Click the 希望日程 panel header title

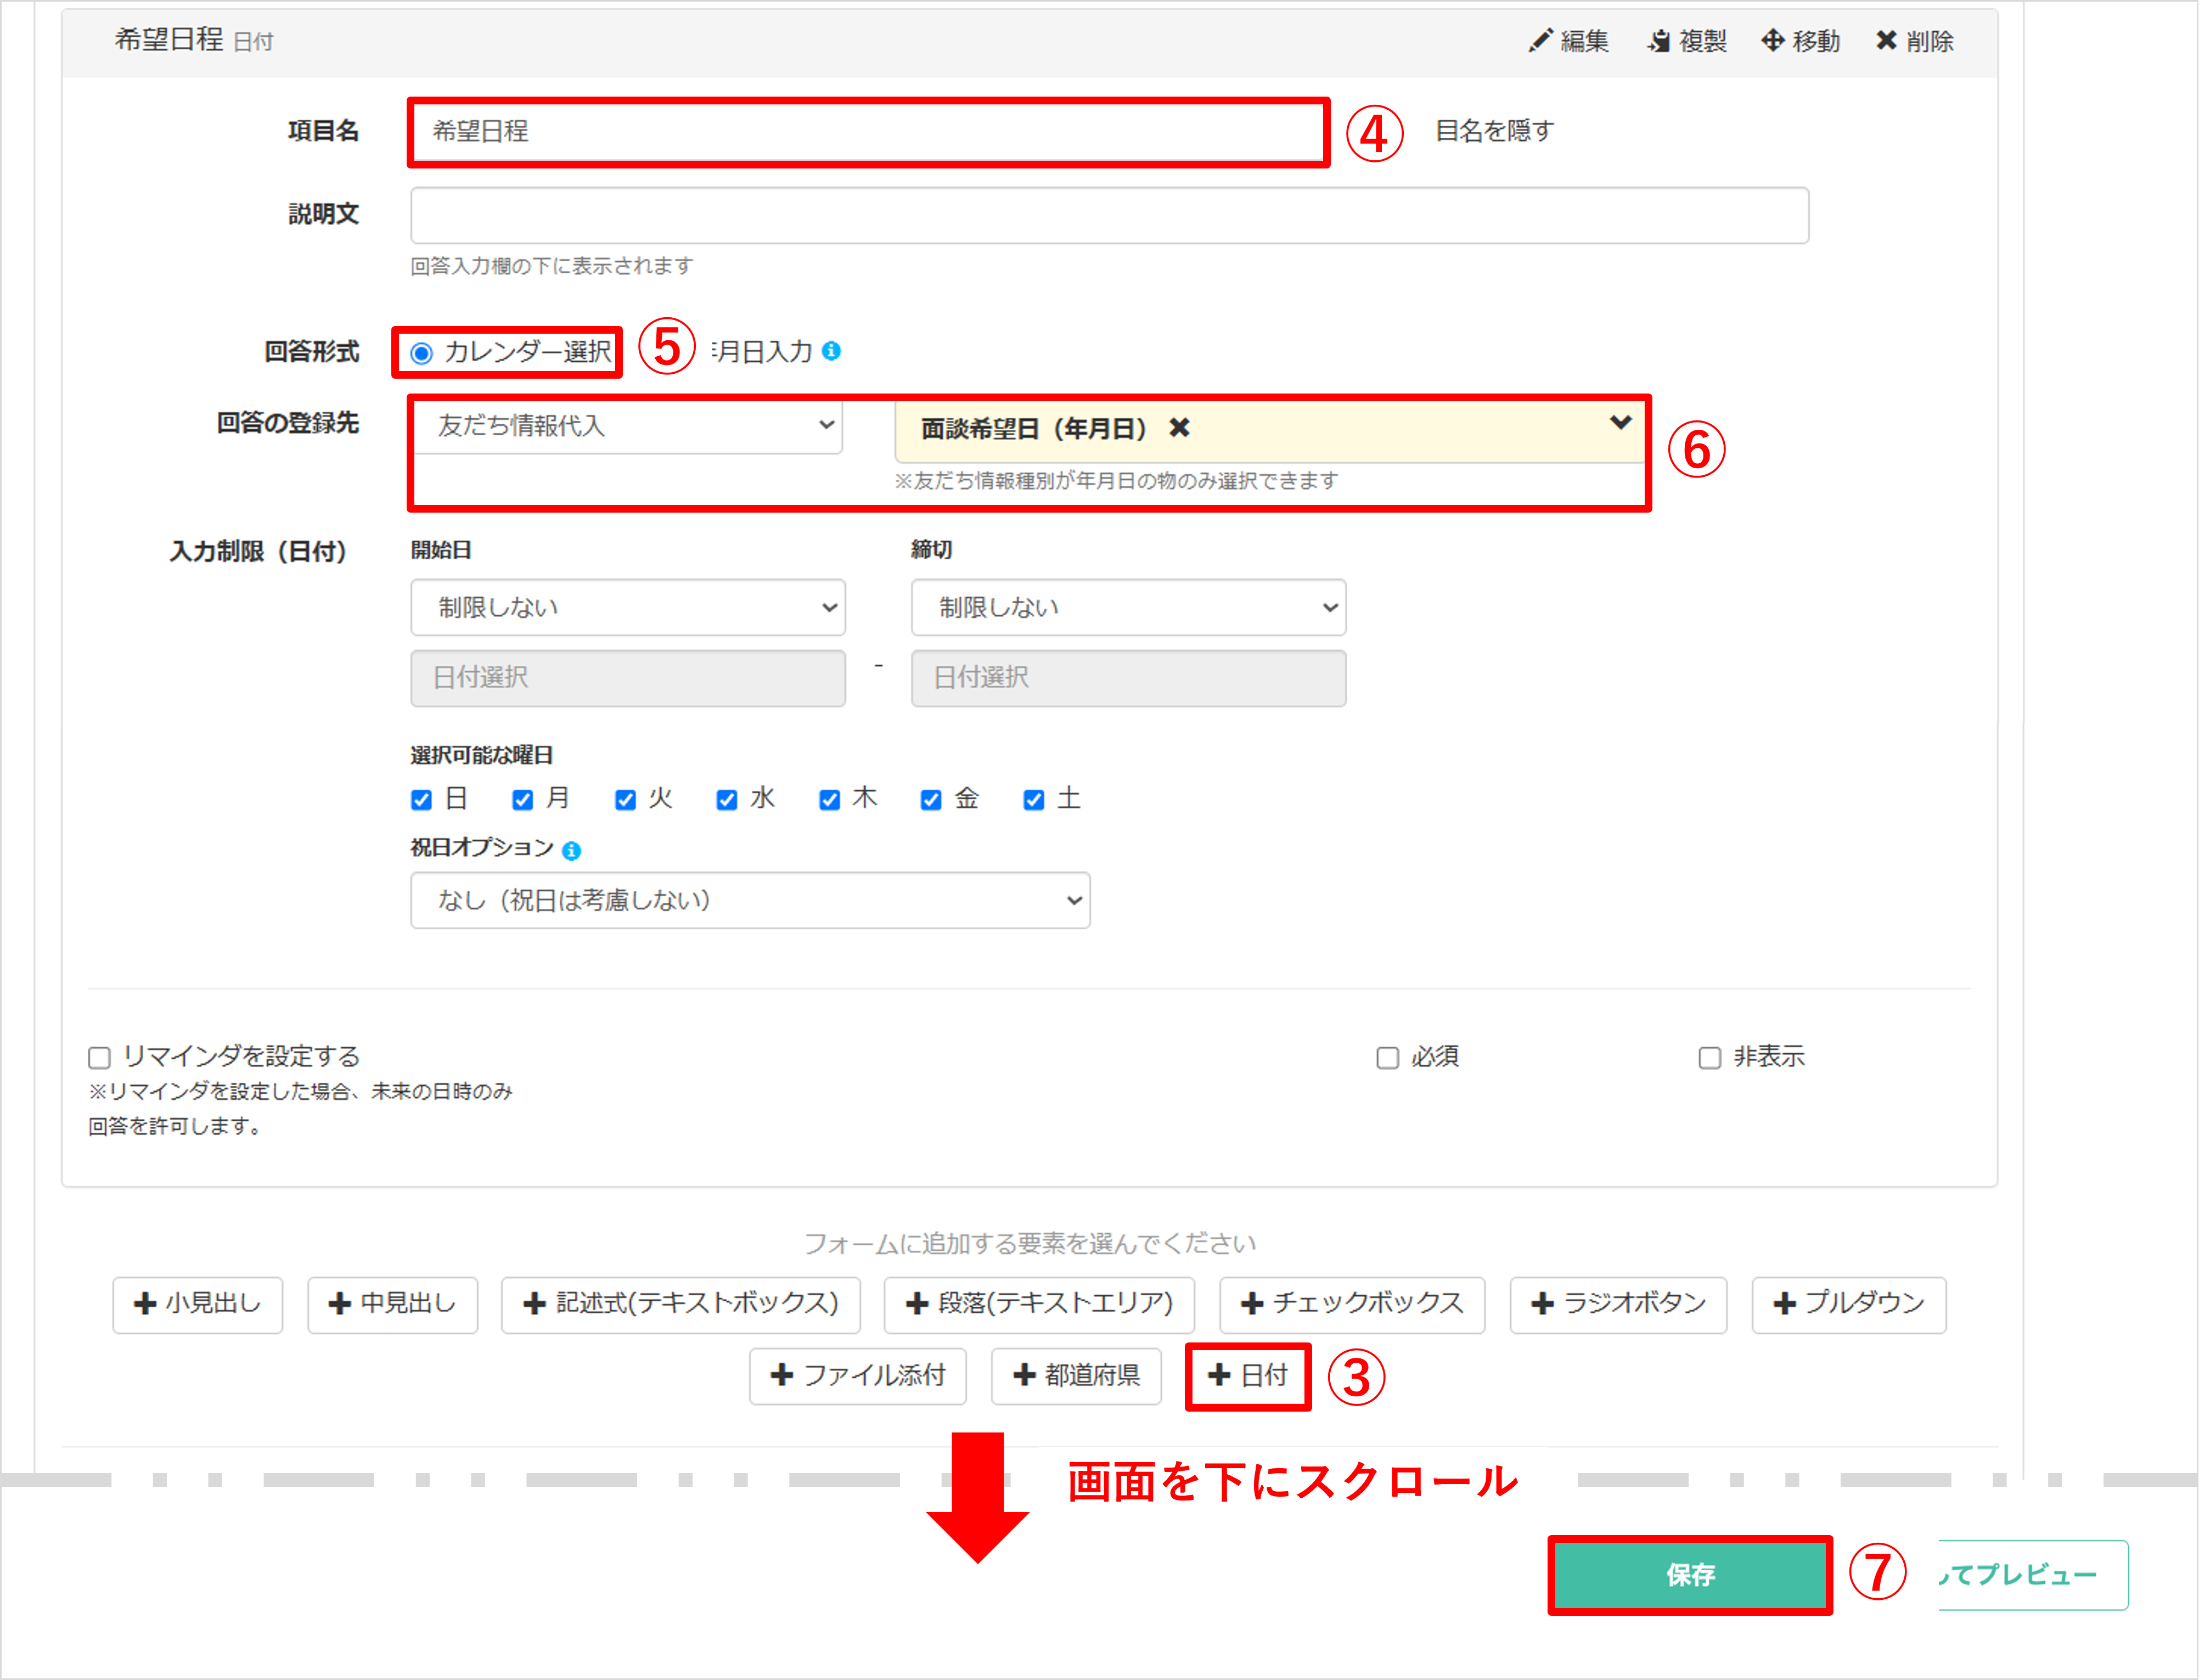pyautogui.click(x=169, y=40)
